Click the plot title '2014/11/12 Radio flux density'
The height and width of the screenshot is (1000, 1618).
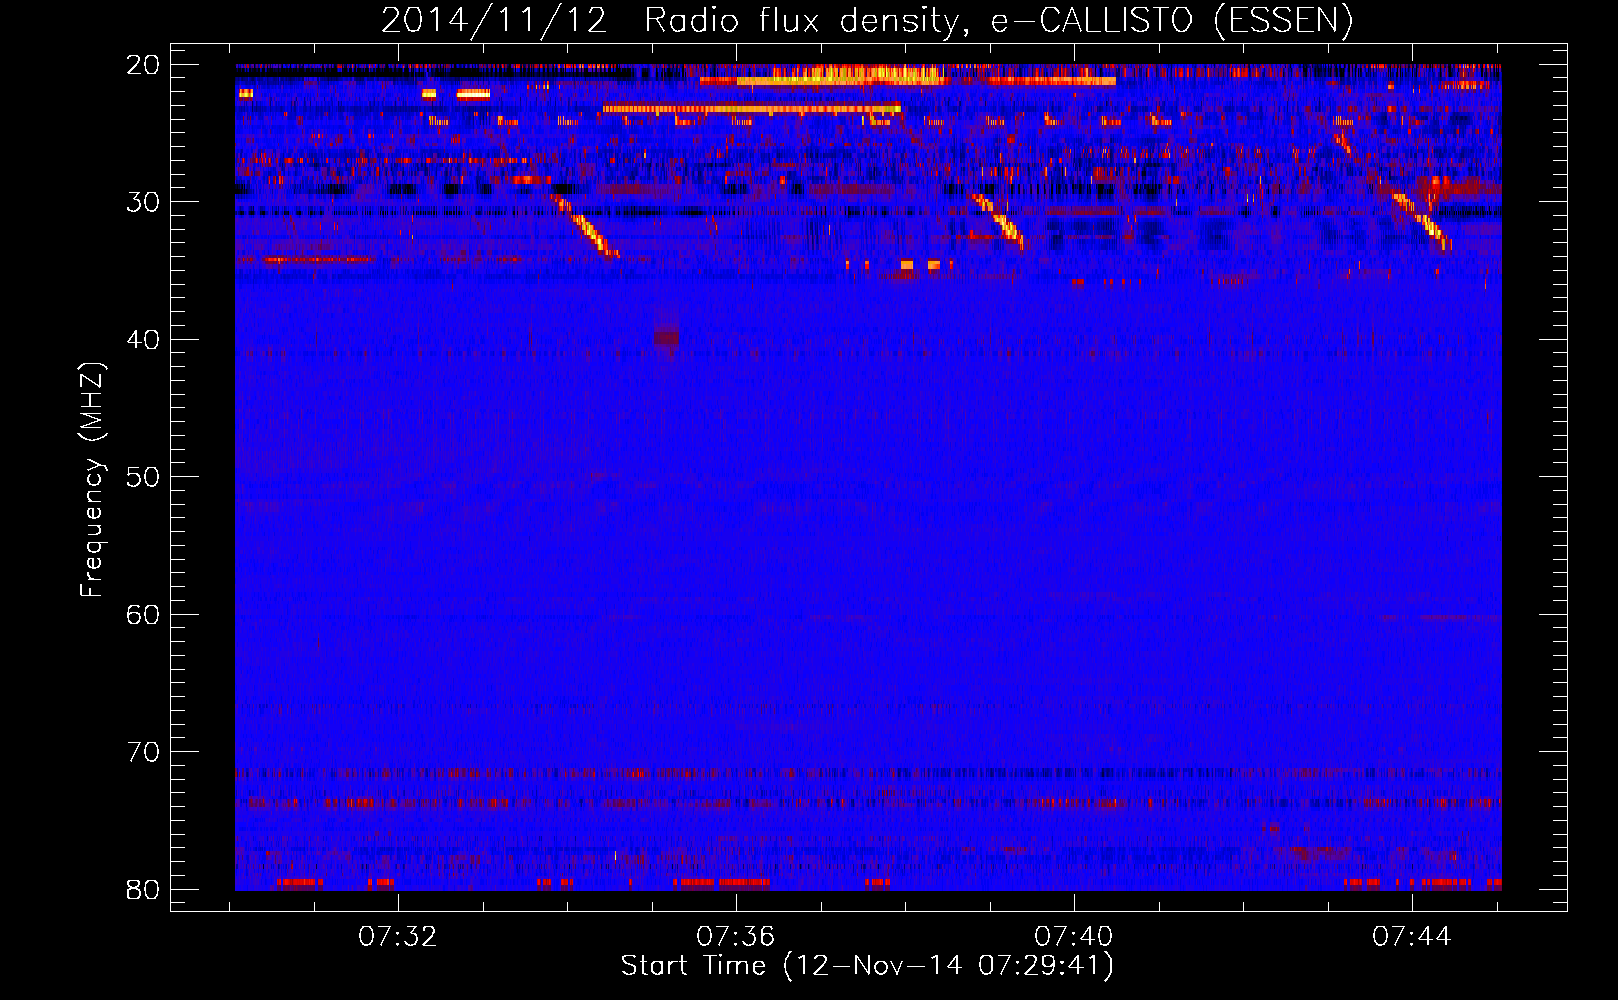(675, 20)
